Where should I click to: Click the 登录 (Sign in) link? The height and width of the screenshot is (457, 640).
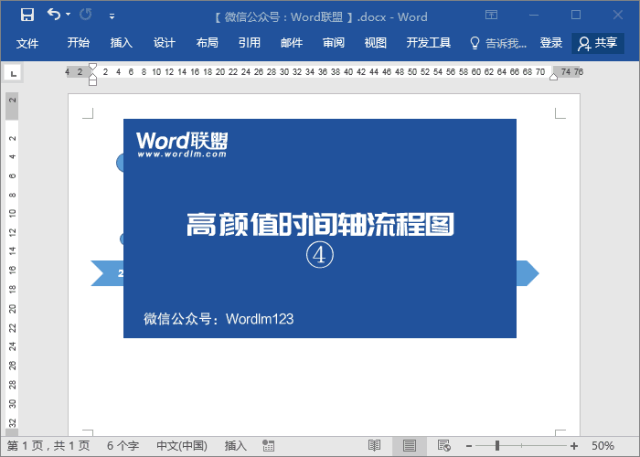click(x=551, y=42)
